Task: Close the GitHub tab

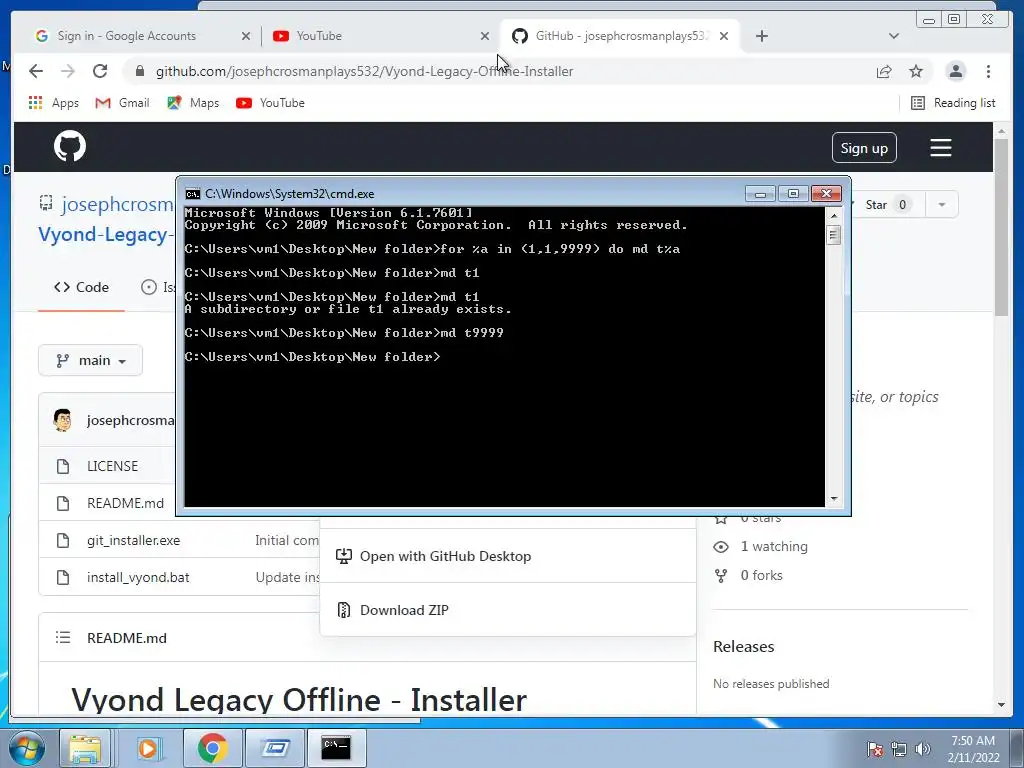Action: [x=724, y=36]
